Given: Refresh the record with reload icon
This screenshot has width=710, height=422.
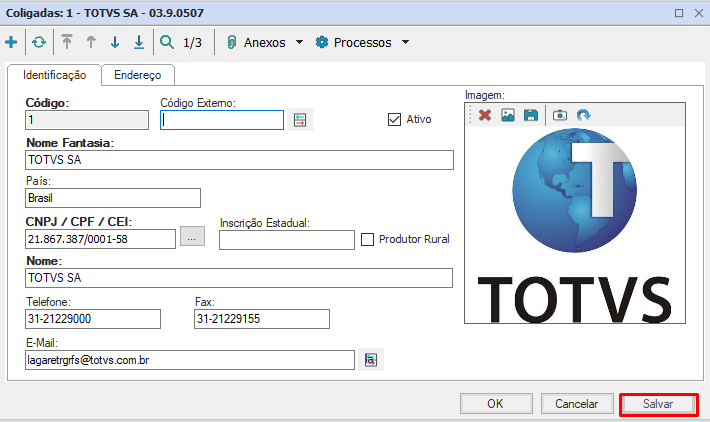Looking at the screenshot, I should tap(39, 42).
